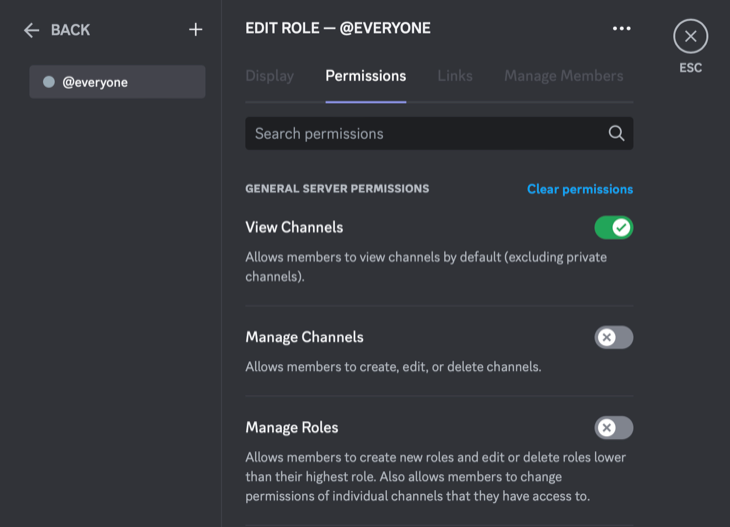Screen dimensions: 730x527
Task: Click 'Allows members to create new roles' description
Action: (x=435, y=477)
